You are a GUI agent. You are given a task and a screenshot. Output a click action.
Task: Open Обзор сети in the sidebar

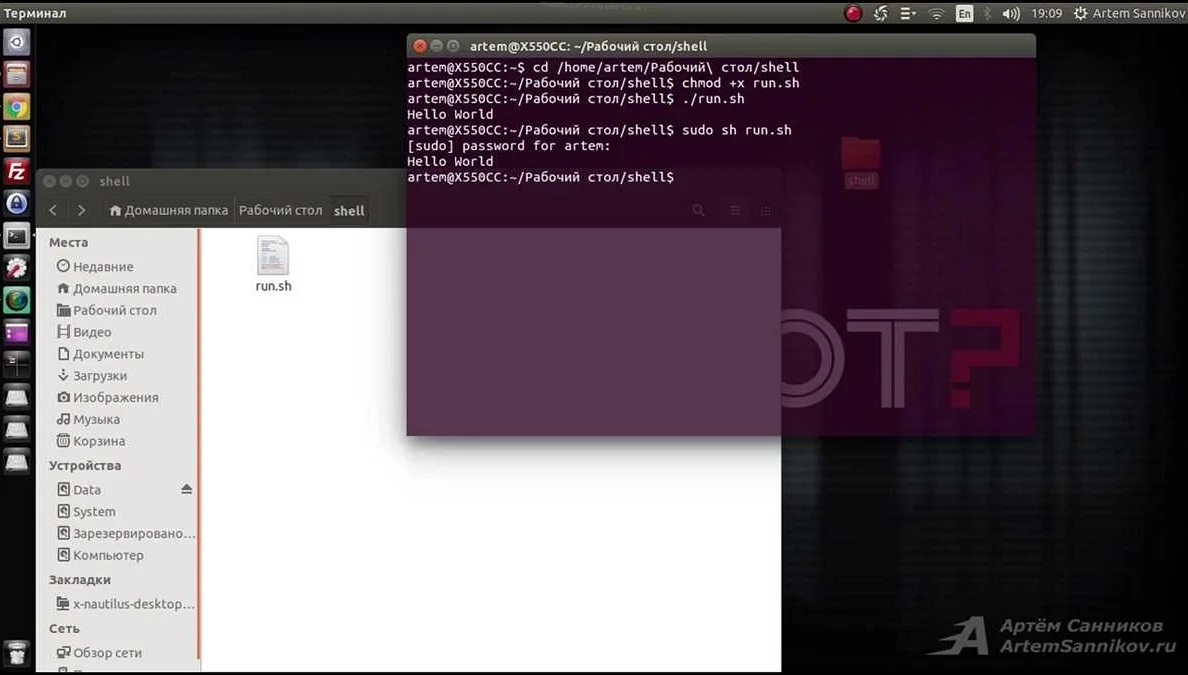pyautogui.click(x=99, y=653)
